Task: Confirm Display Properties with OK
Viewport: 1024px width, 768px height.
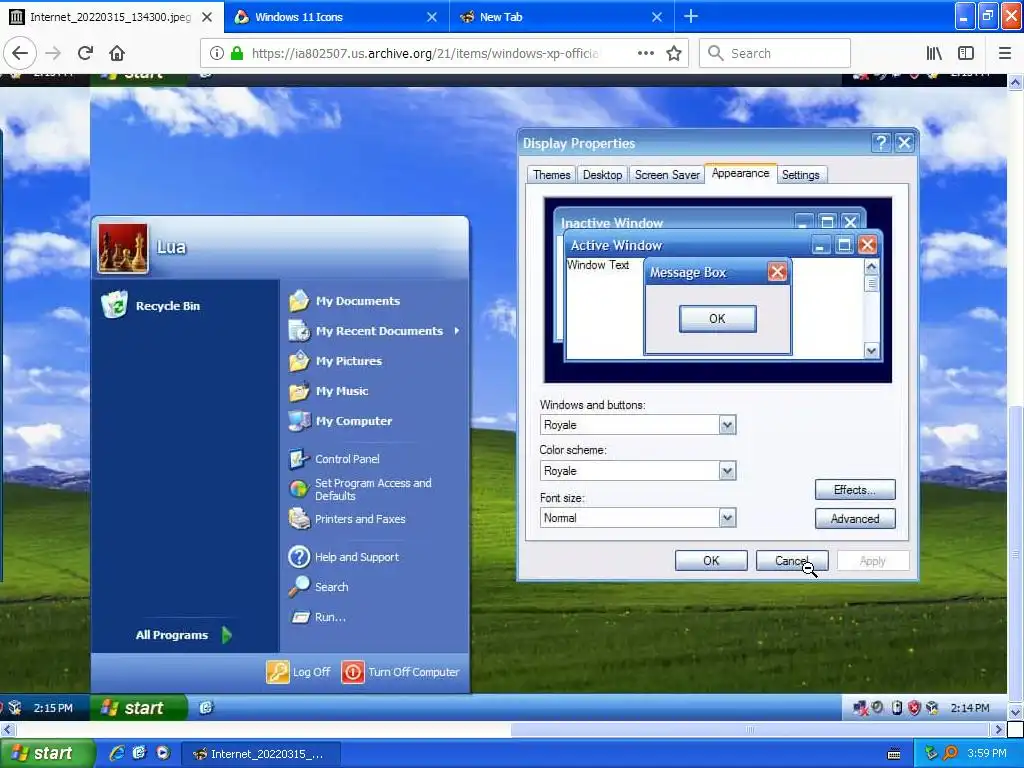Action: 711,560
